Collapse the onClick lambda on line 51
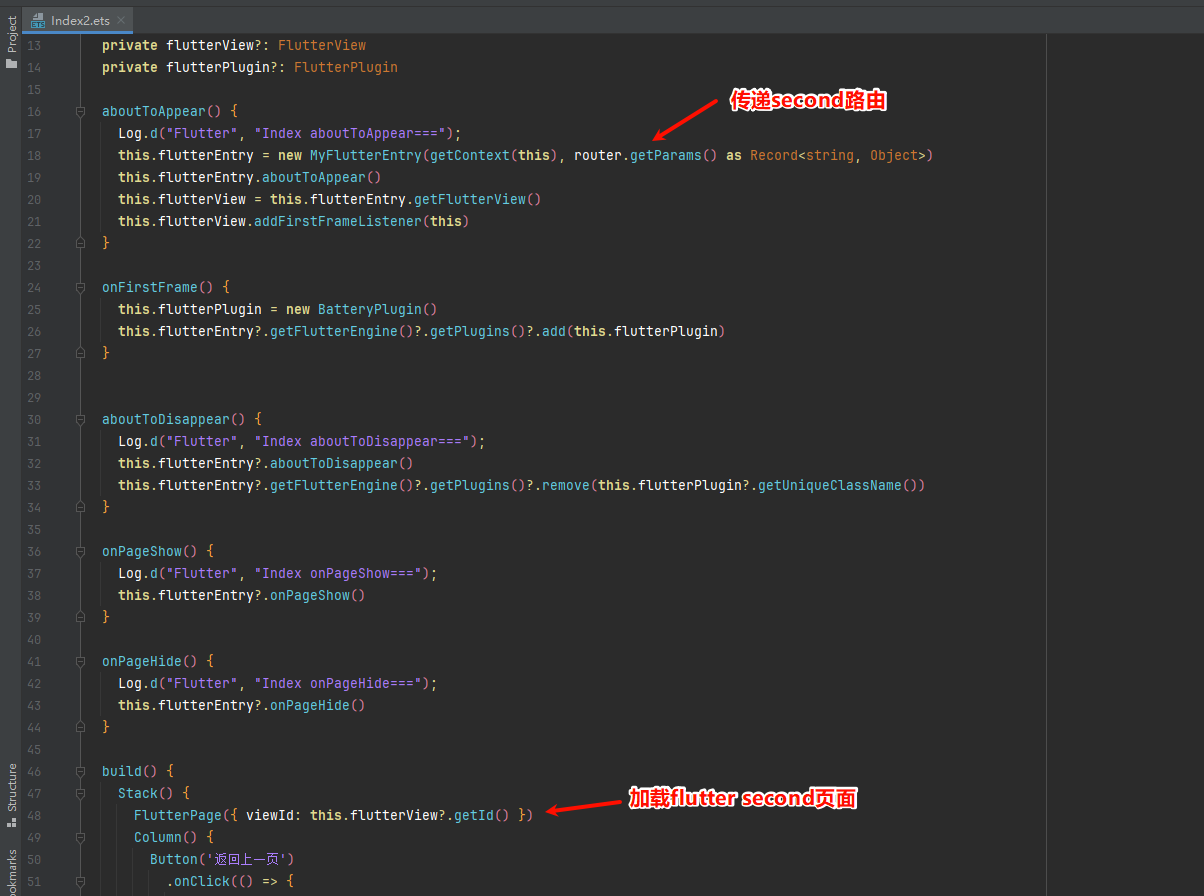The width and height of the screenshot is (1204, 896). [x=81, y=882]
